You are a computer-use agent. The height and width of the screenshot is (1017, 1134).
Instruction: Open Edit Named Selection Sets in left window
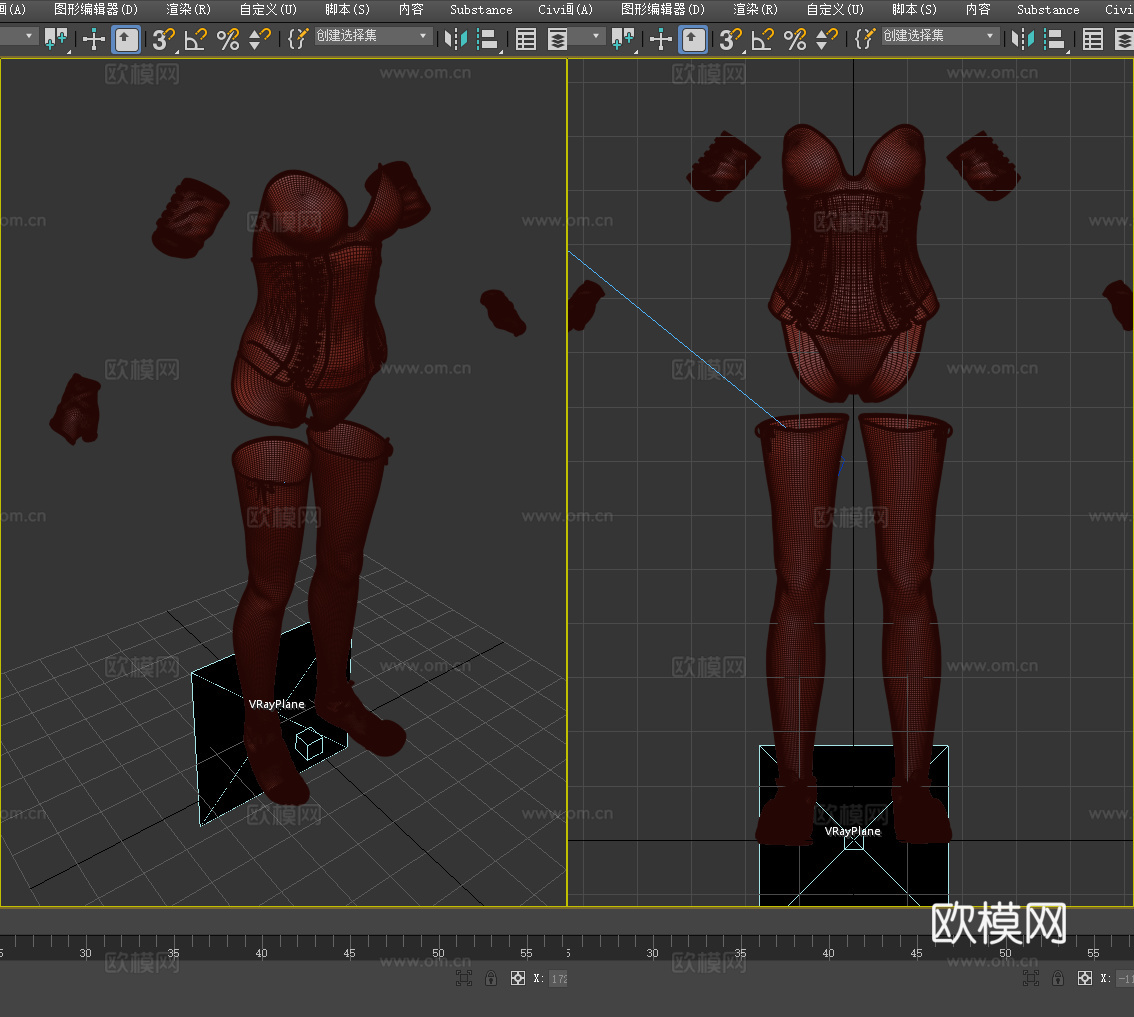(x=297, y=39)
